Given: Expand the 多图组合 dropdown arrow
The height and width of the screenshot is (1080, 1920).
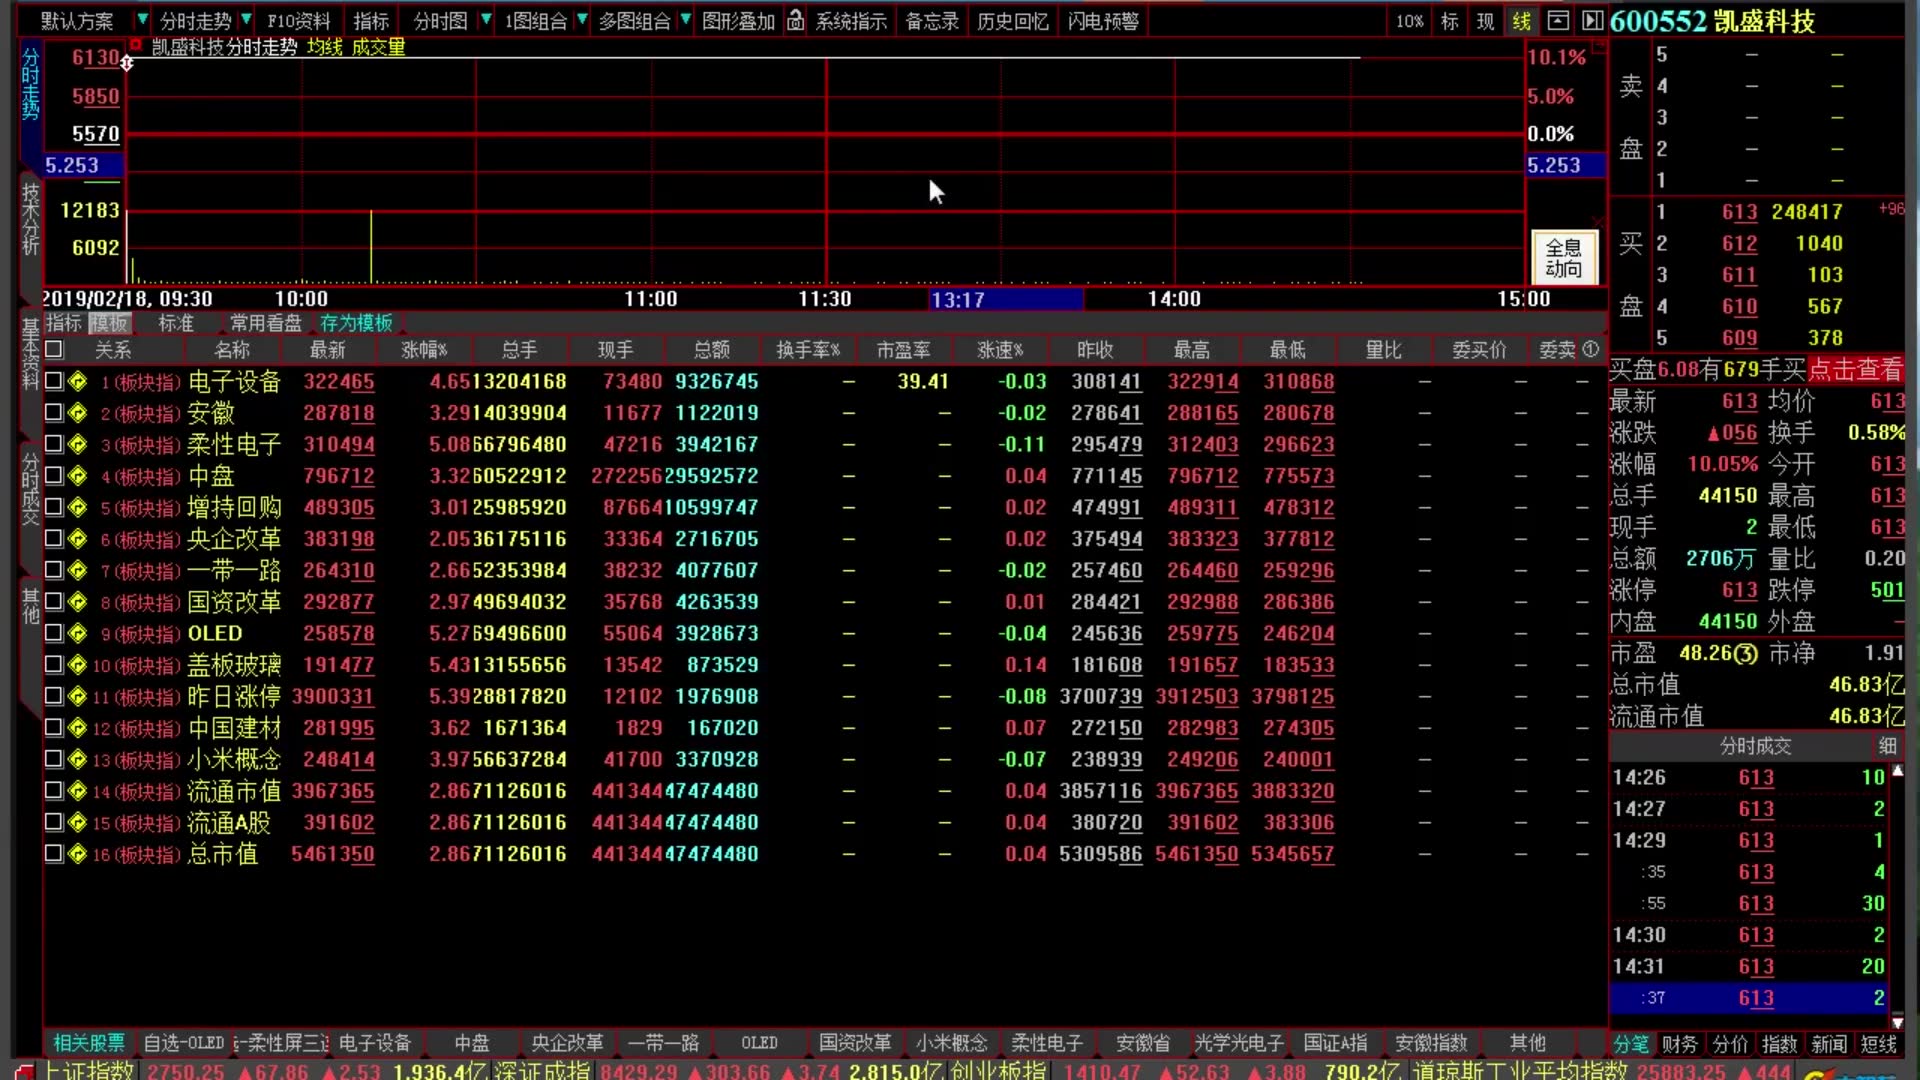Looking at the screenshot, I should point(685,20).
